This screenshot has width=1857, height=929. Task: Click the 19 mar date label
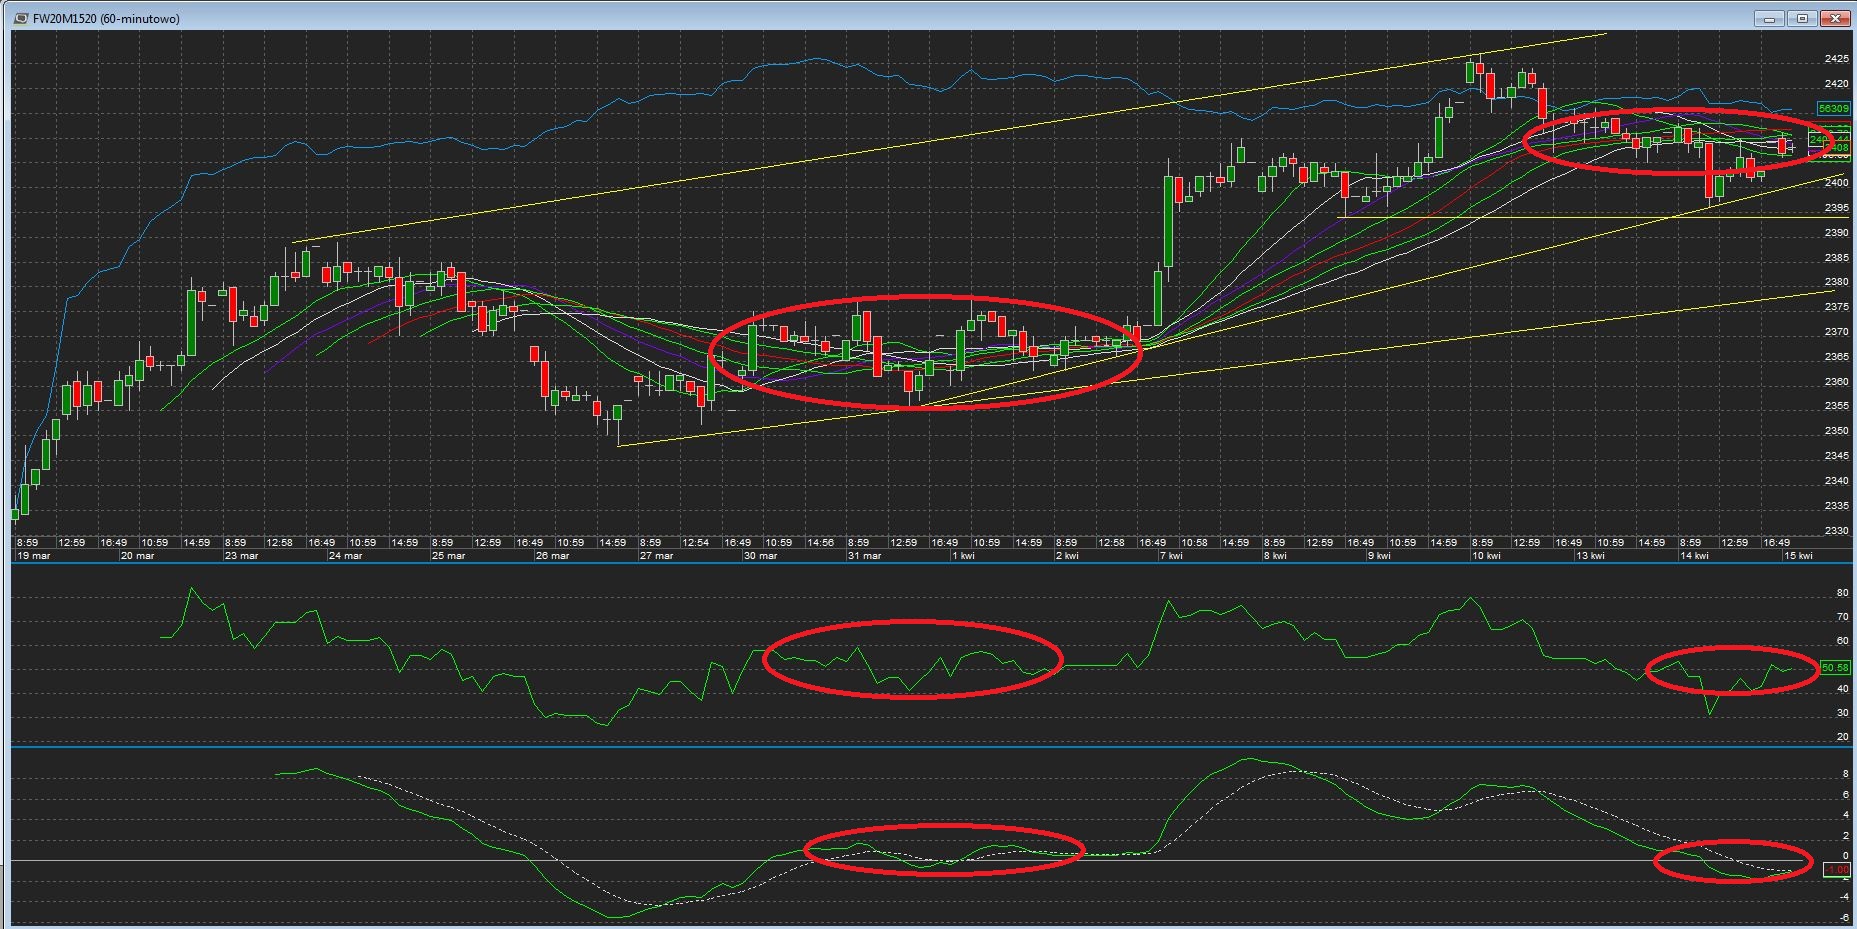coord(33,556)
